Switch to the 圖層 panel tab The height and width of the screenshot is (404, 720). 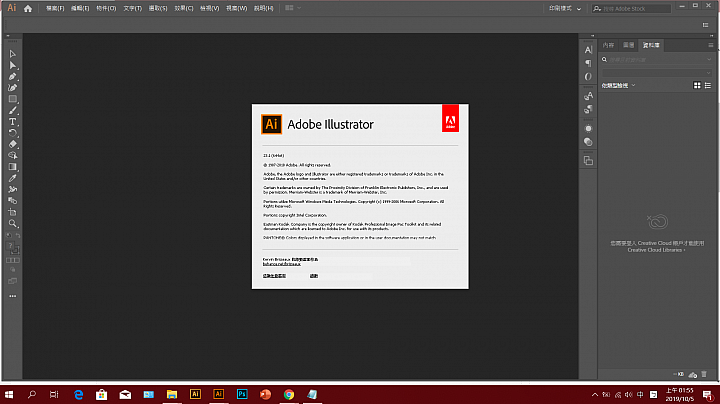pos(628,45)
